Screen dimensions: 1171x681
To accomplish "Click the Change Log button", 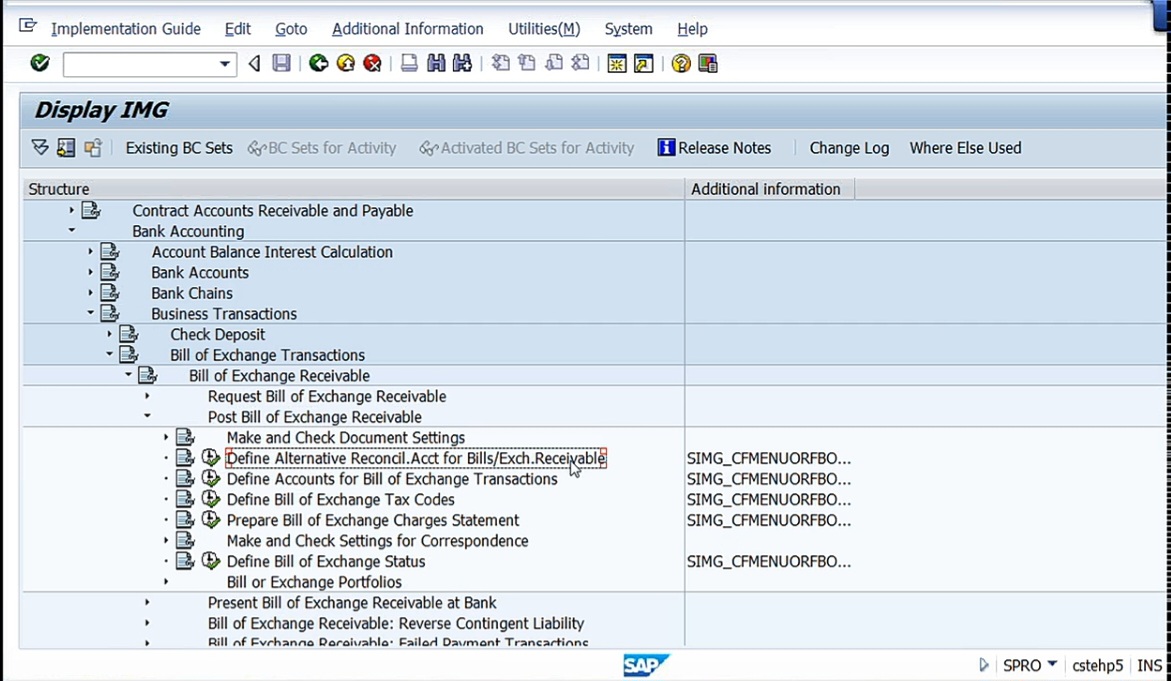I will click(849, 148).
